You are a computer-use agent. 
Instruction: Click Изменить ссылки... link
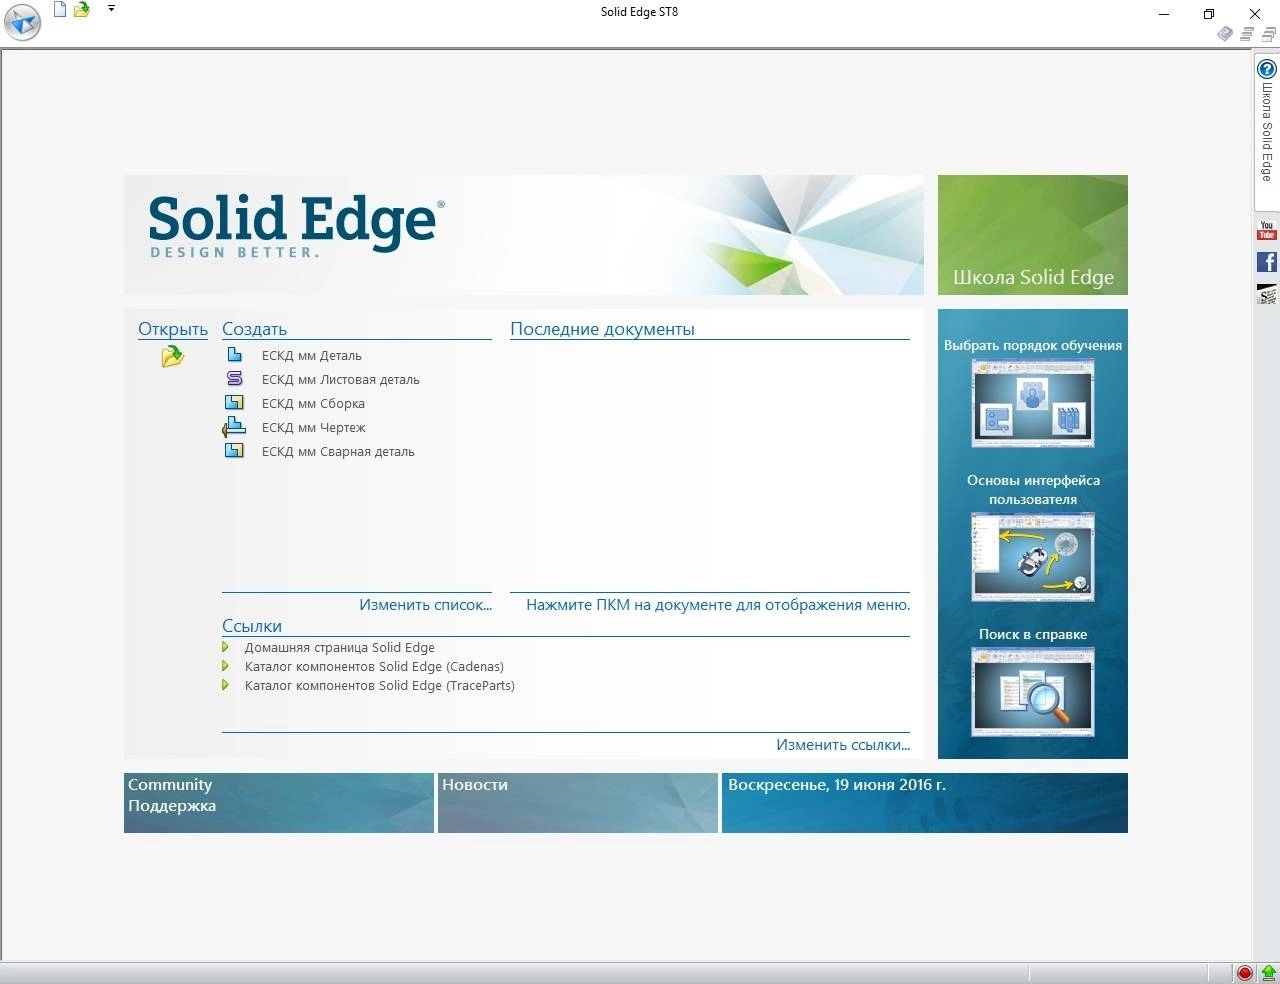pyautogui.click(x=843, y=745)
